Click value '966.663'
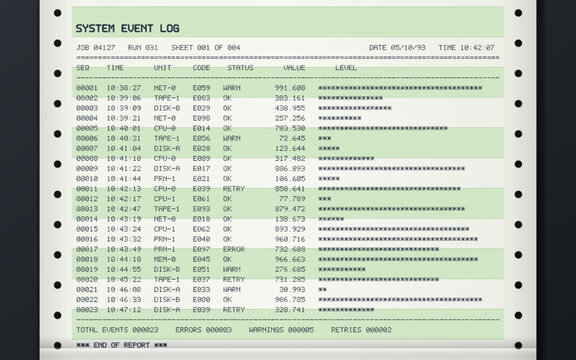This screenshot has height=360, width=576. point(290,259)
